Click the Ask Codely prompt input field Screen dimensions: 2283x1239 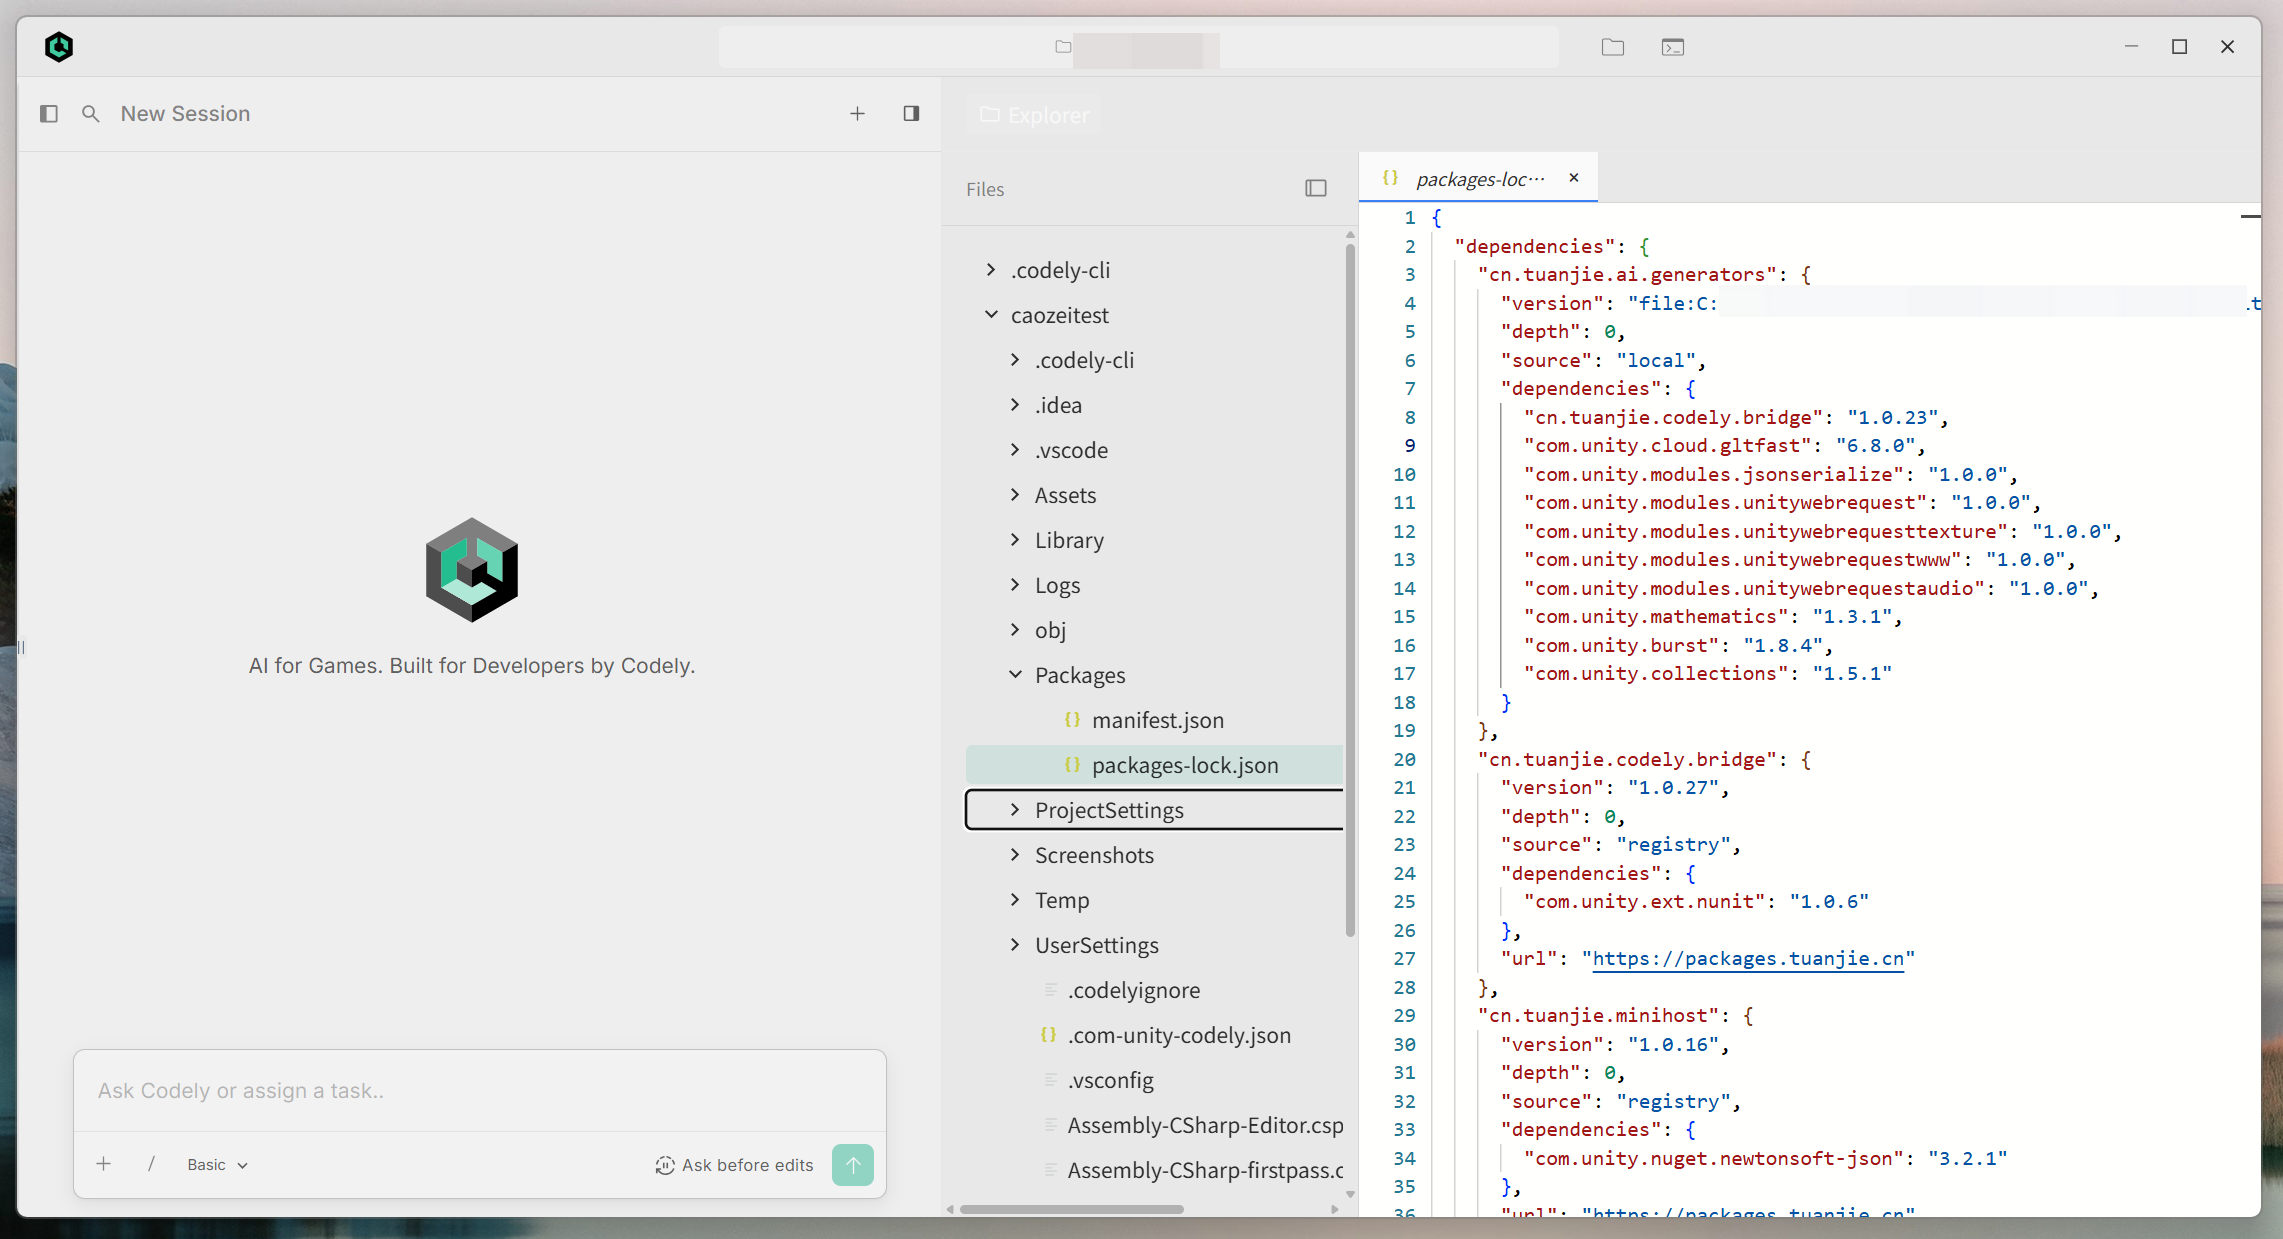pyautogui.click(x=480, y=1091)
